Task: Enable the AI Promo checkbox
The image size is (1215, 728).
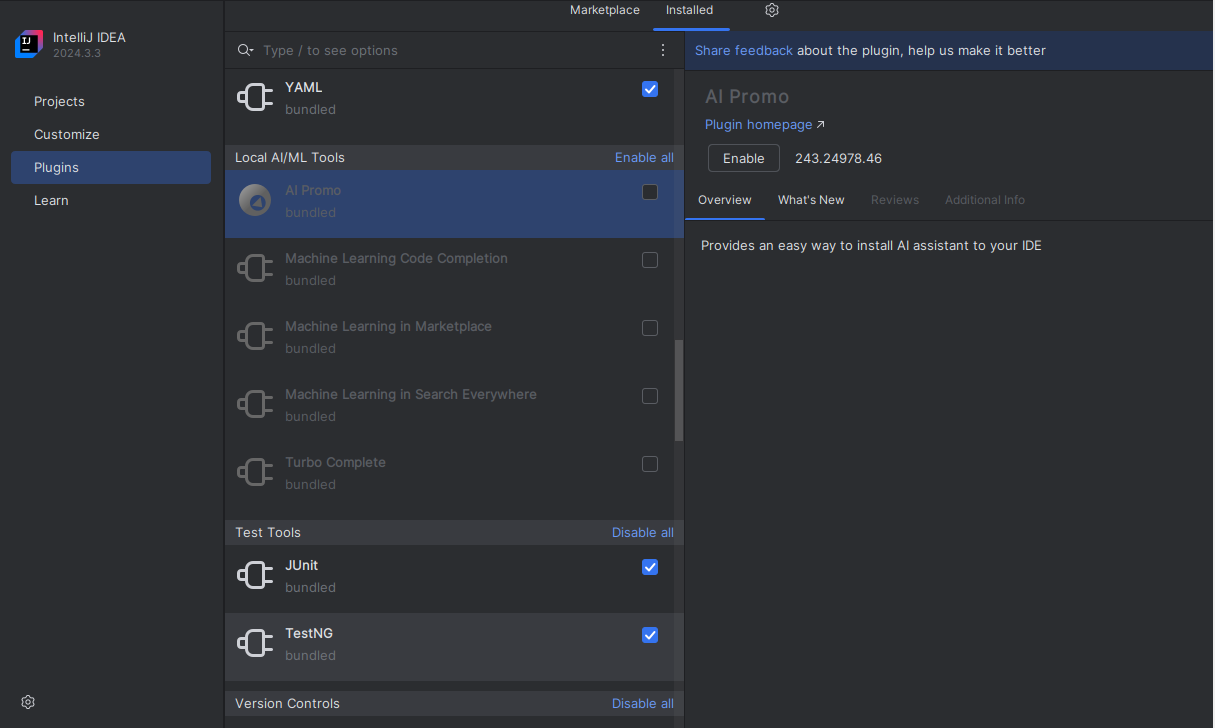Action: 650,191
